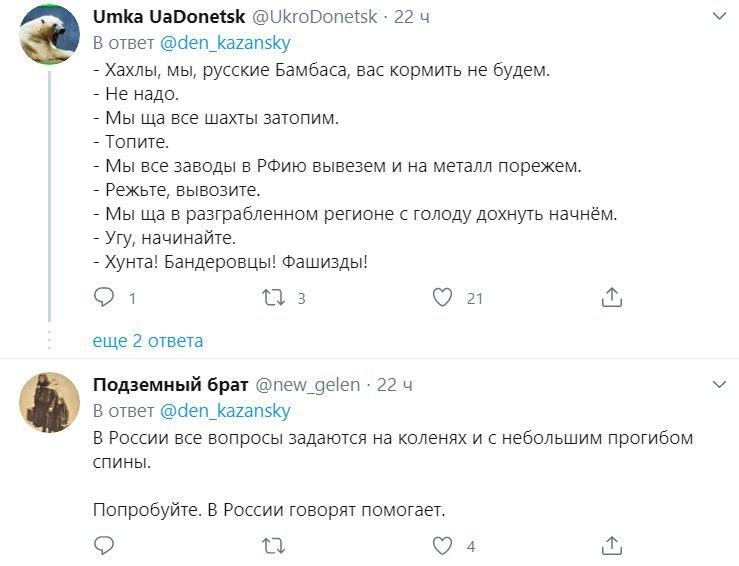Share the Подземный брат tweet
This screenshot has height=566, width=739.
point(612,545)
